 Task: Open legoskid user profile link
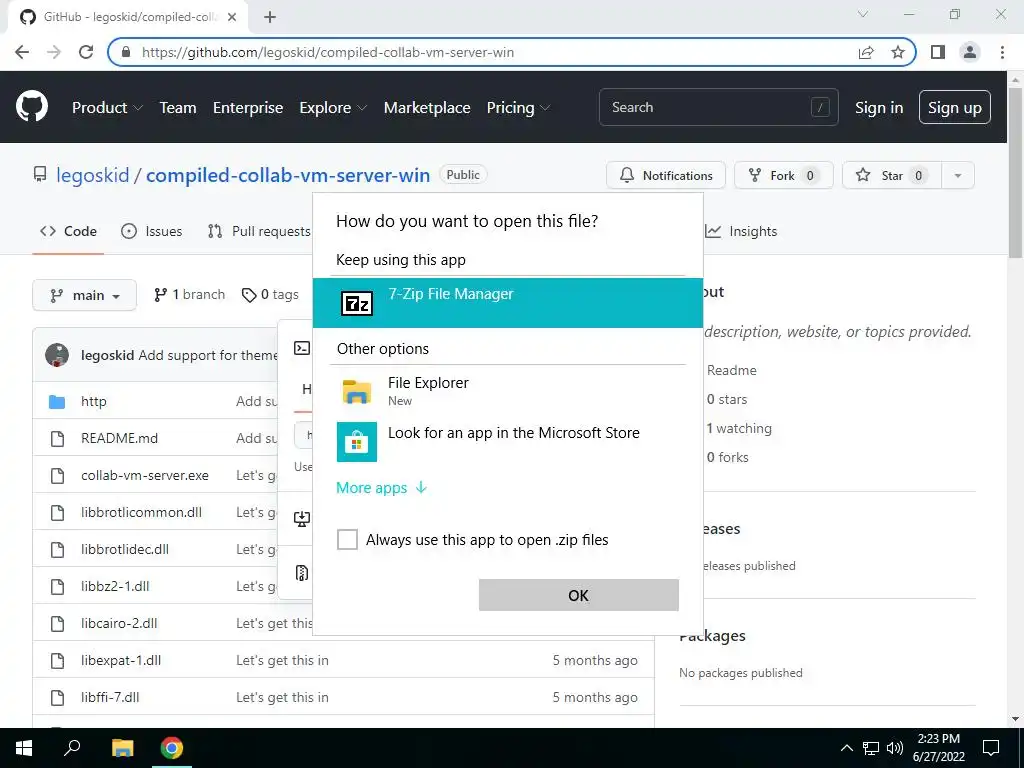tap(93, 175)
